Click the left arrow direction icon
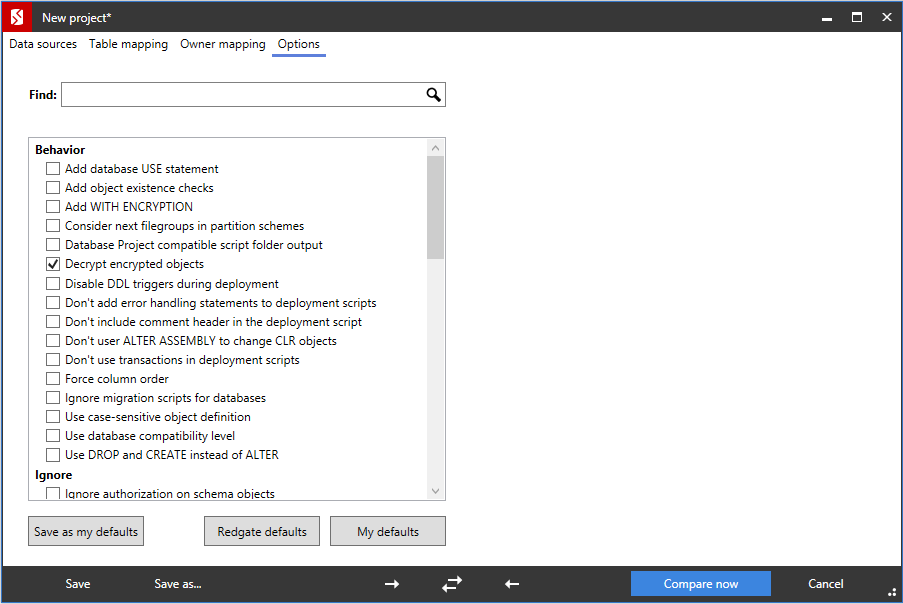The image size is (903, 604). coord(512,584)
